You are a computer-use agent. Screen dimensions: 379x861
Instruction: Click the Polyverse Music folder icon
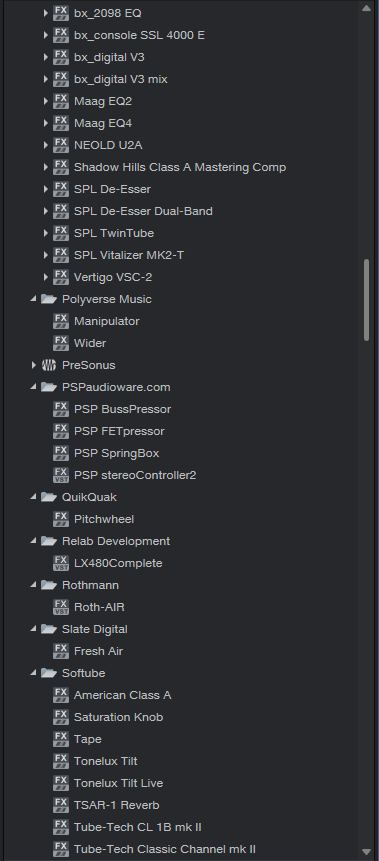pyautogui.click(x=49, y=299)
